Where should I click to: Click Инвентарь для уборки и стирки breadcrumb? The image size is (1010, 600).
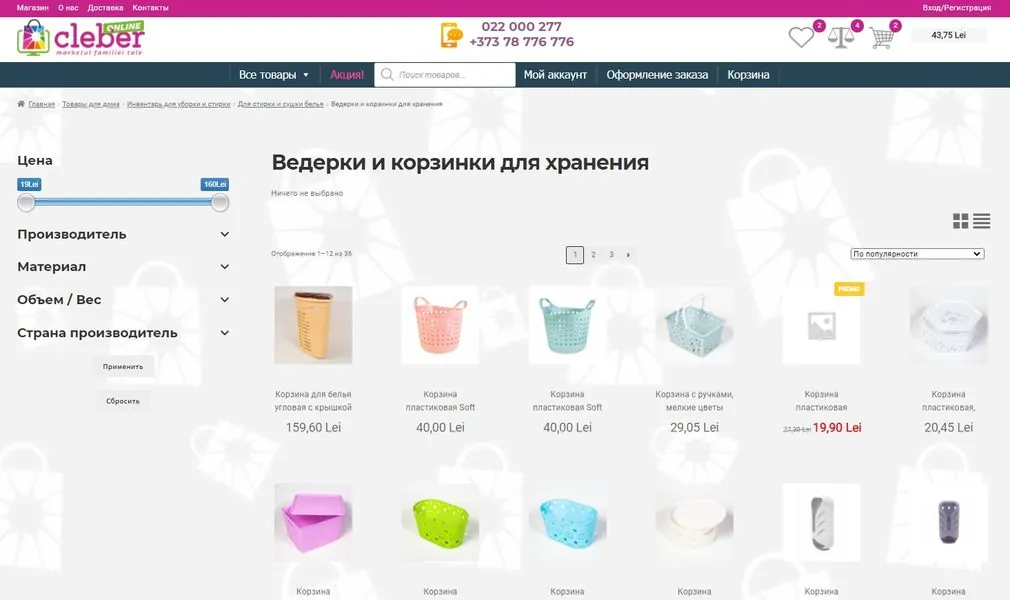178,104
